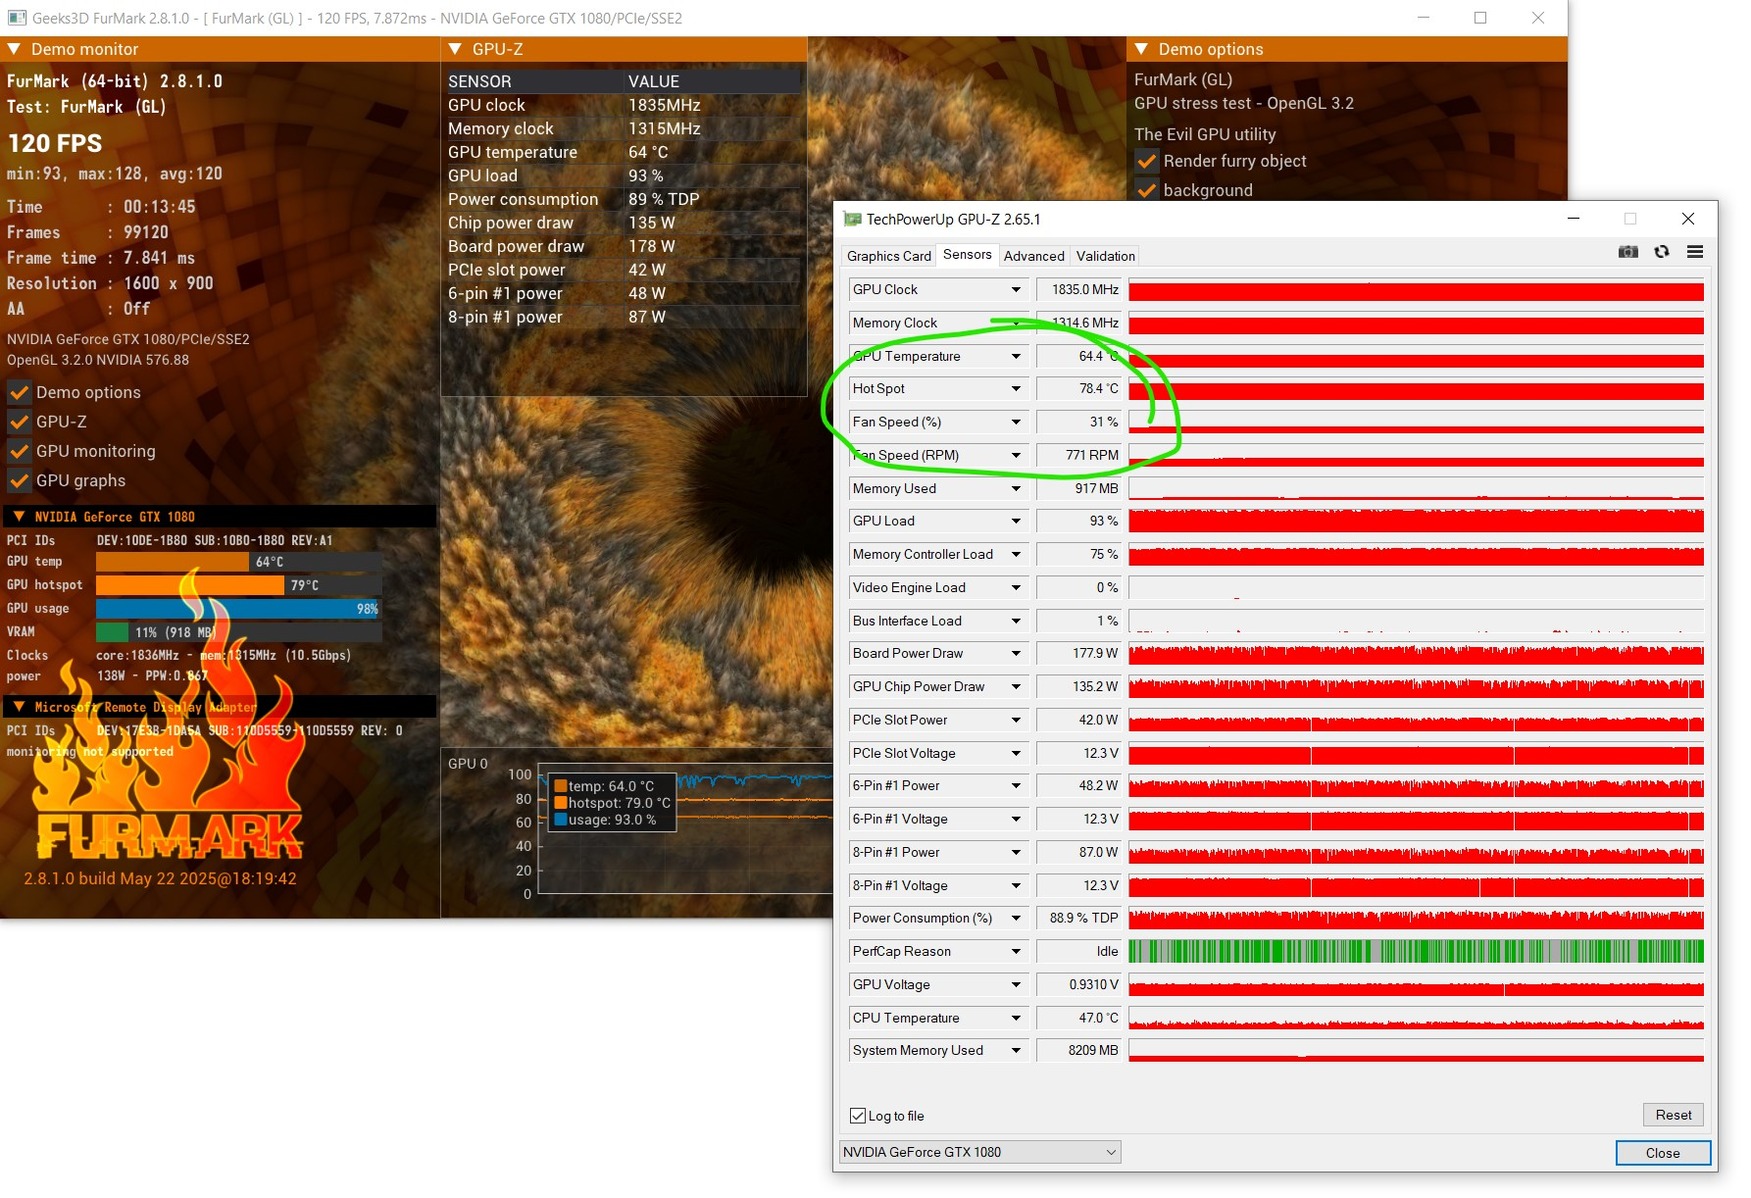This screenshot has height=1198, width=1751.
Task: Open the 8-Pin #1 Voltage dropdown
Action: (1016, 886)
